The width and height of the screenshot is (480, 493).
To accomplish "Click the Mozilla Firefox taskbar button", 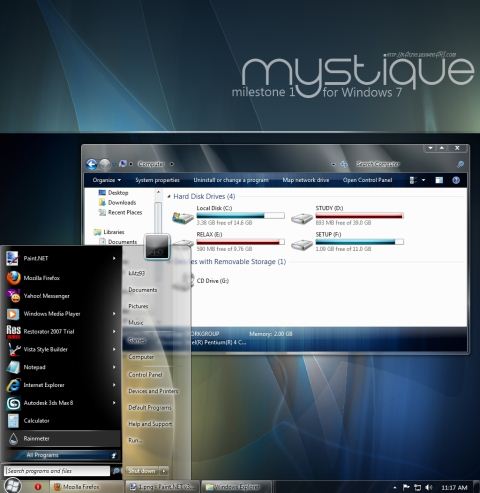I will tap(87, 487).
